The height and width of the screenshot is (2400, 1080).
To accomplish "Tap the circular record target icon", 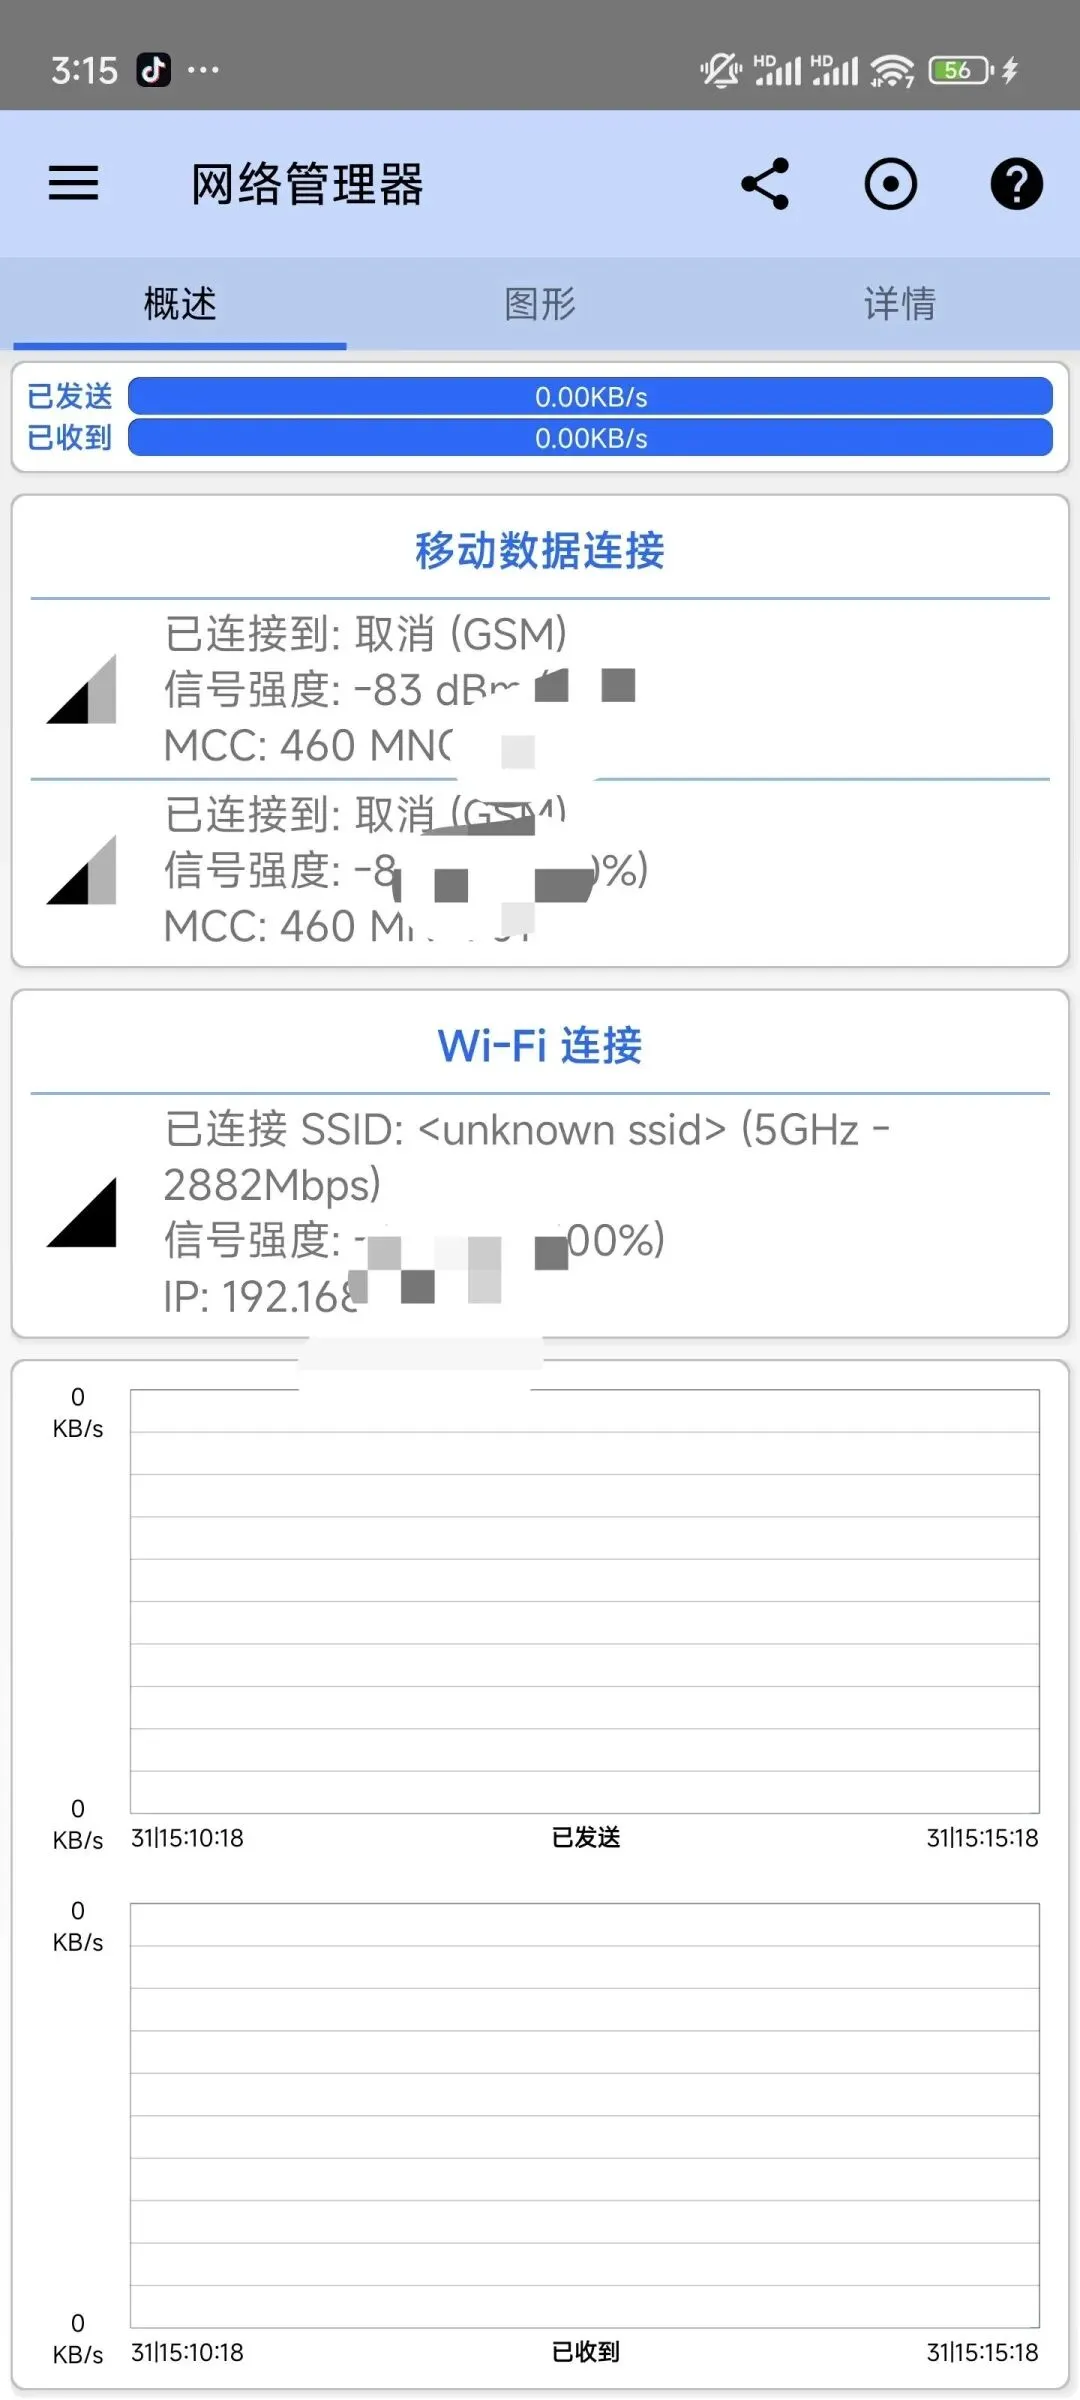I will pos(890,184).
